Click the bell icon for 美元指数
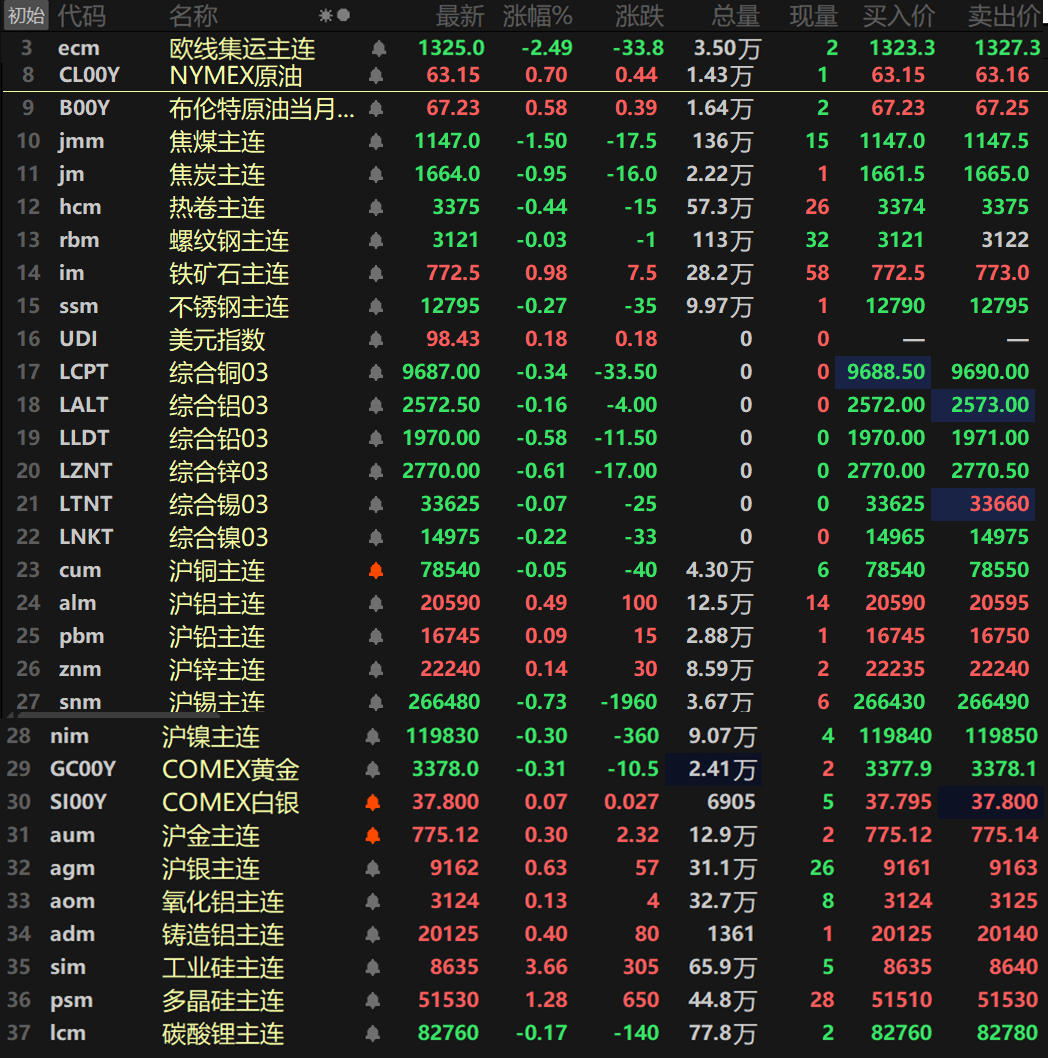The width and height of the screenshot is (1048, 1058). point(377,339)
